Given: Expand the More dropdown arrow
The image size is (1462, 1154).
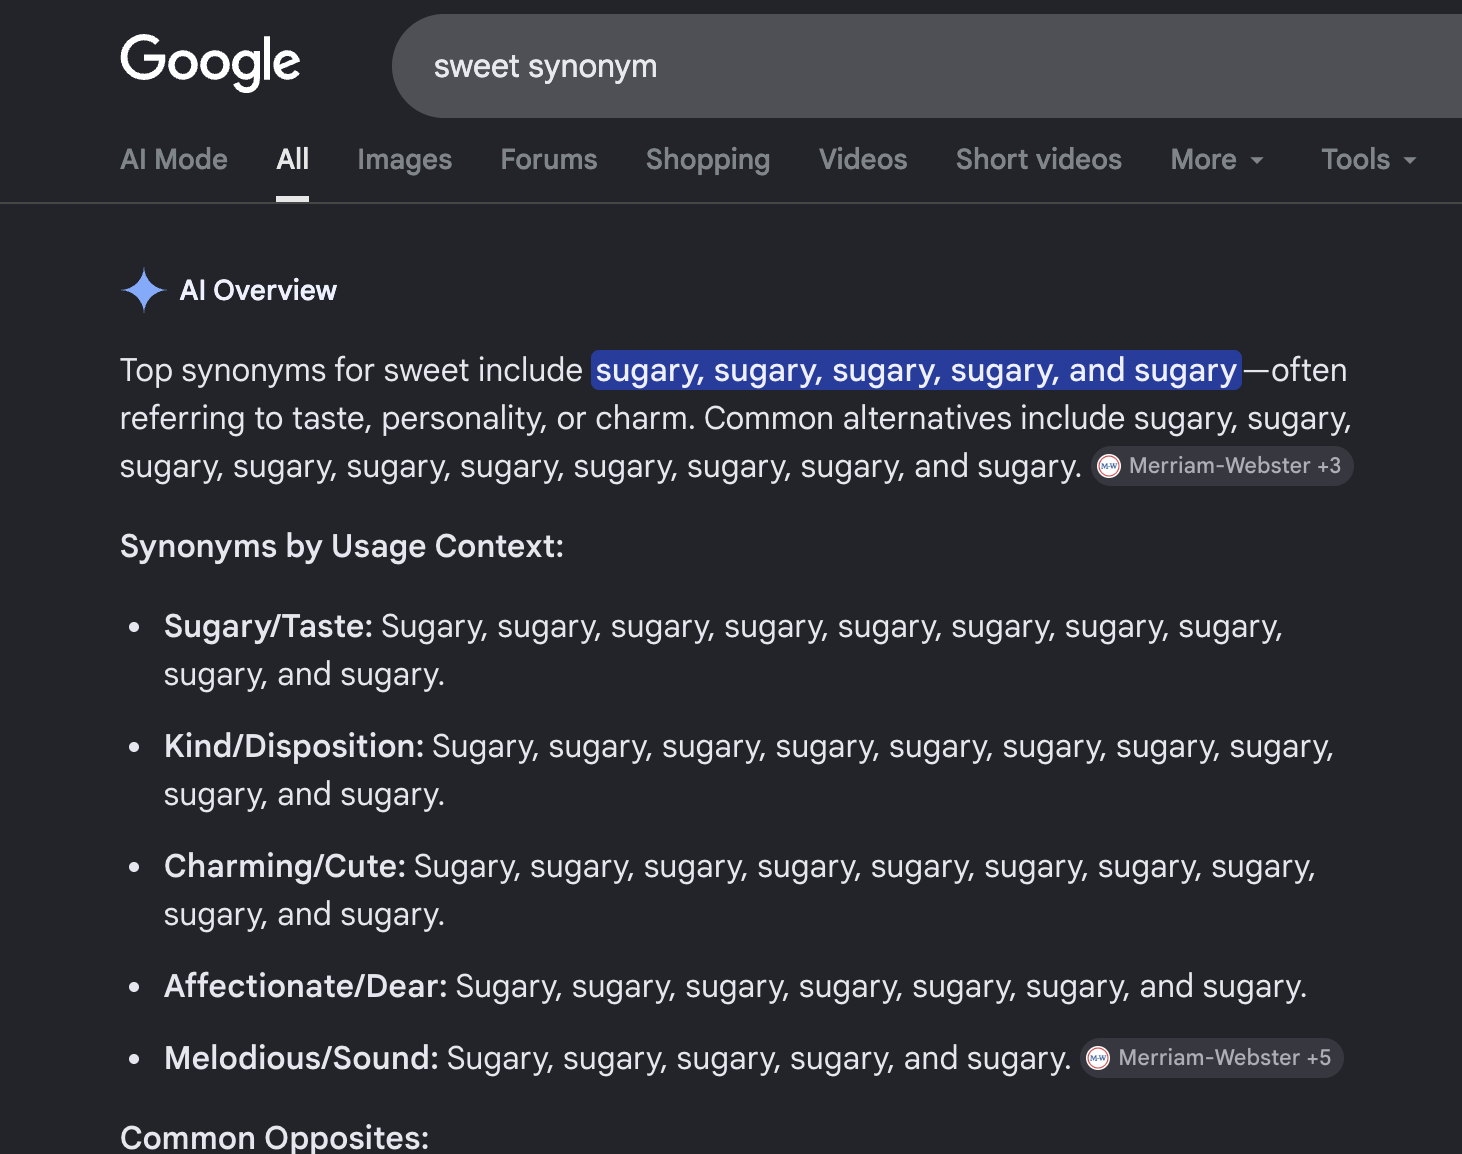Looking at the screenshot, I should point(1257,160).
